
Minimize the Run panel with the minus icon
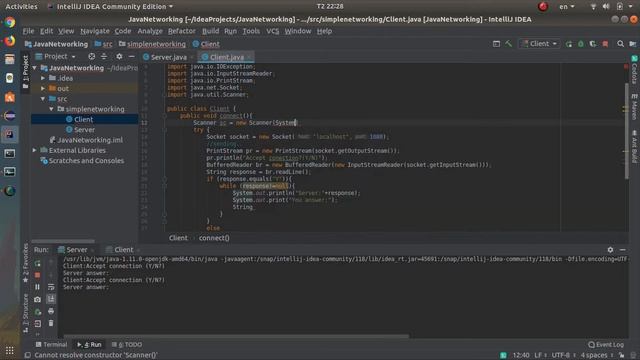click(622, 249)
